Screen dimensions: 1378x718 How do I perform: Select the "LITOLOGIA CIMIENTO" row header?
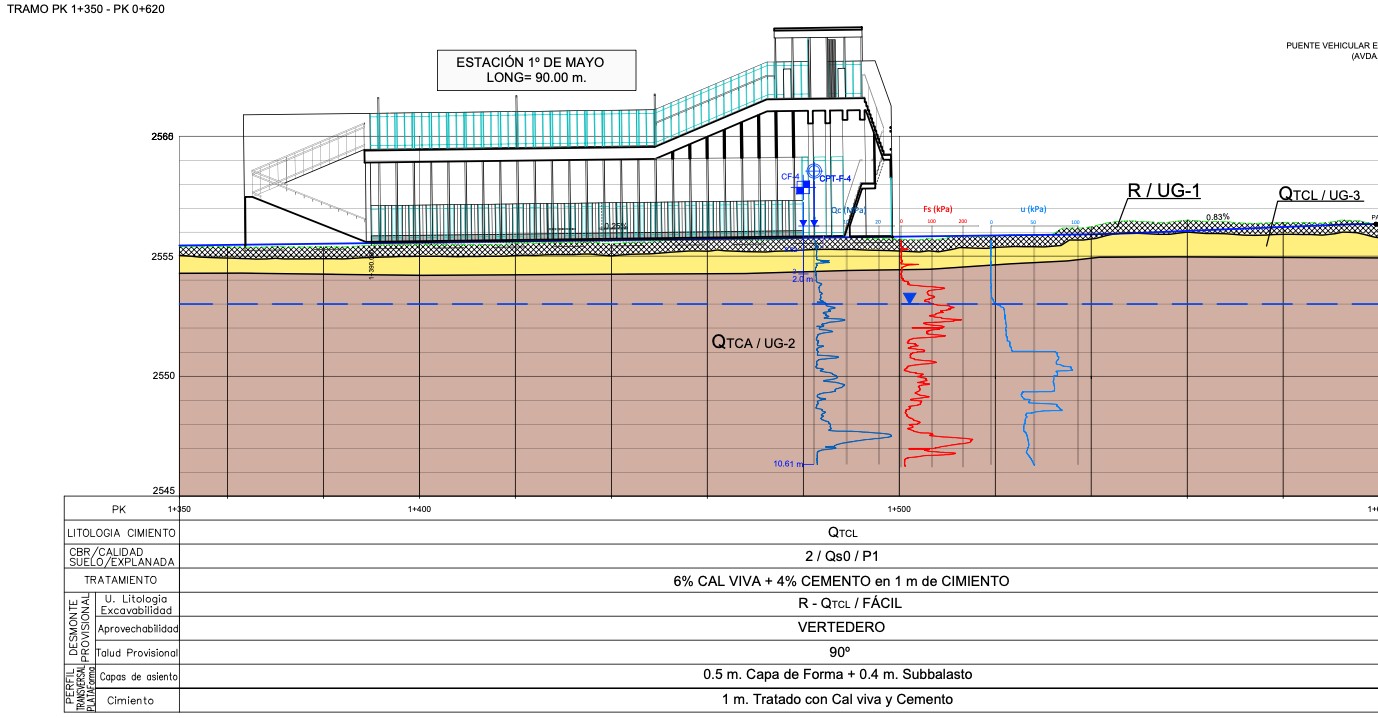(x=119, y=533)
